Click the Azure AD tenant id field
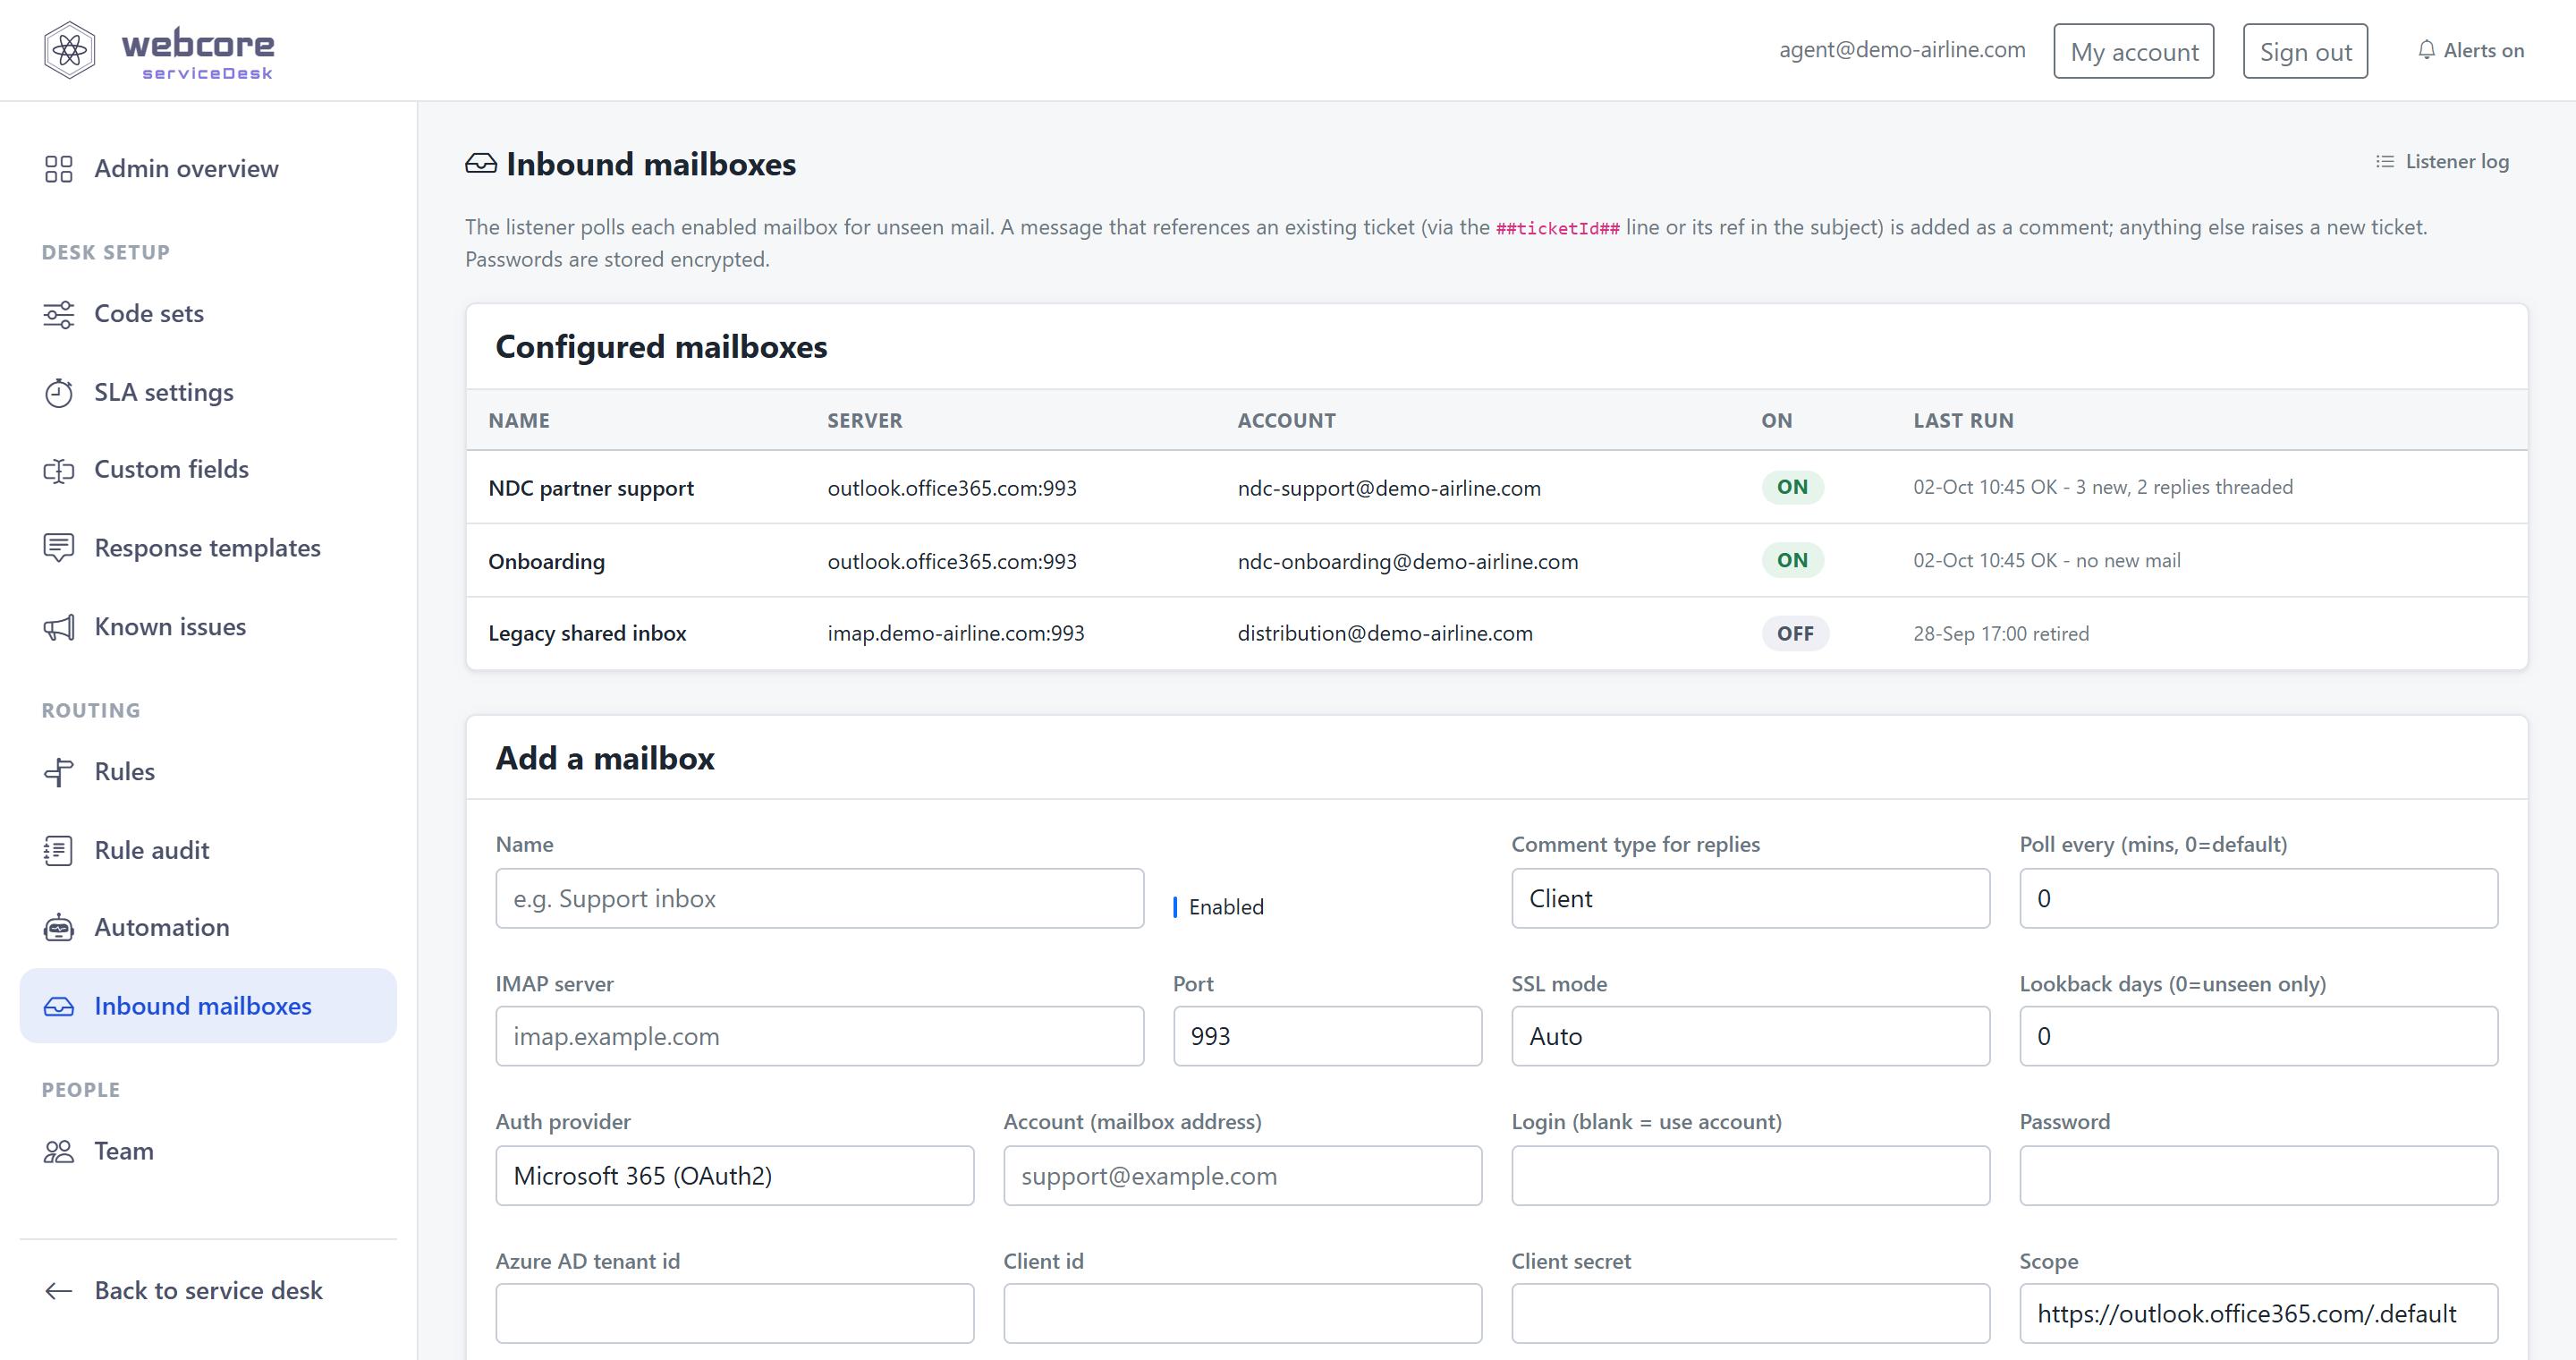 734,1314
